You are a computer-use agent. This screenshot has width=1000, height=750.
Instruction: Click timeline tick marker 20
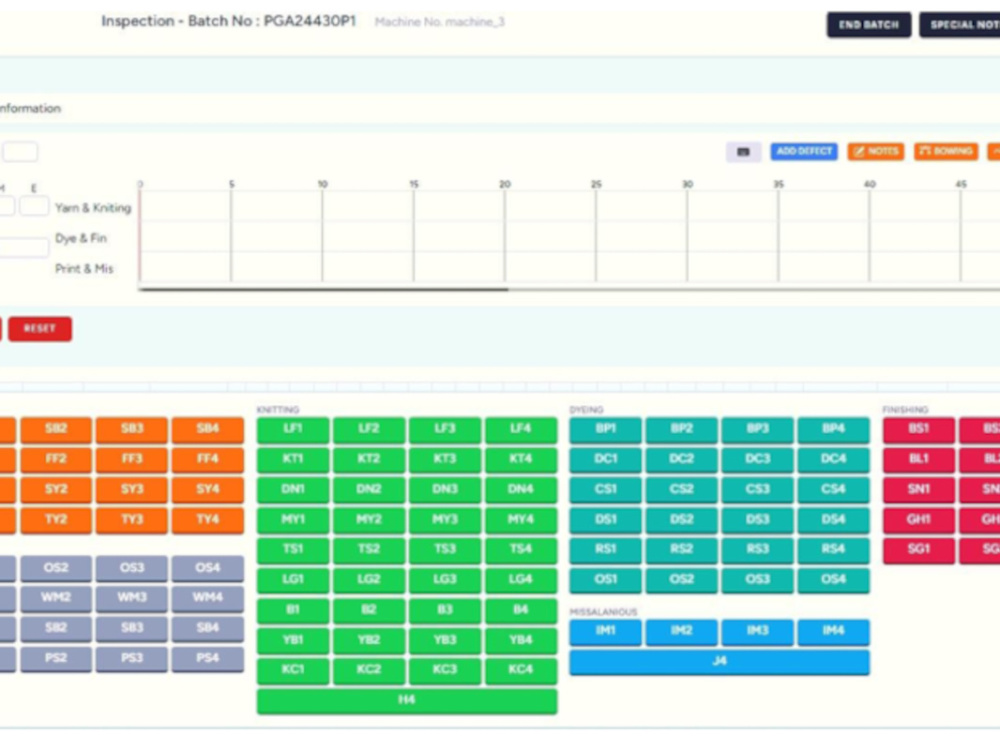tap(504, 184)
